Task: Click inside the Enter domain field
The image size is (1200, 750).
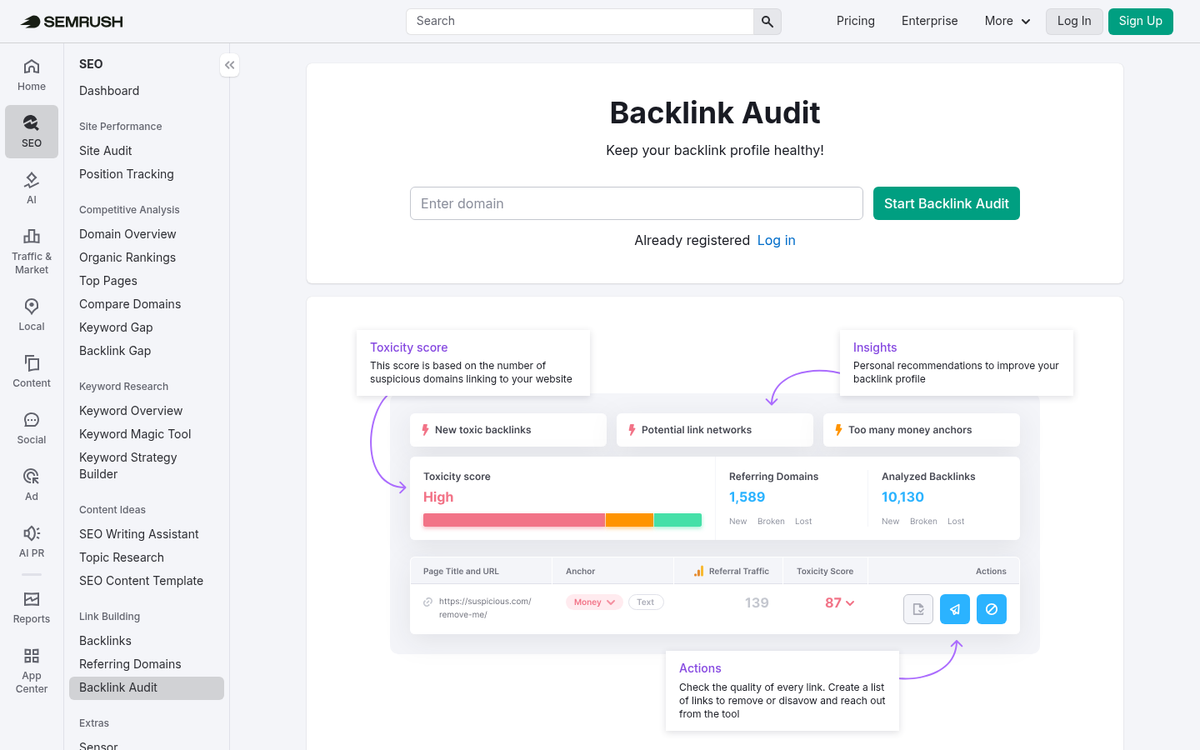Action: (636, 203)
